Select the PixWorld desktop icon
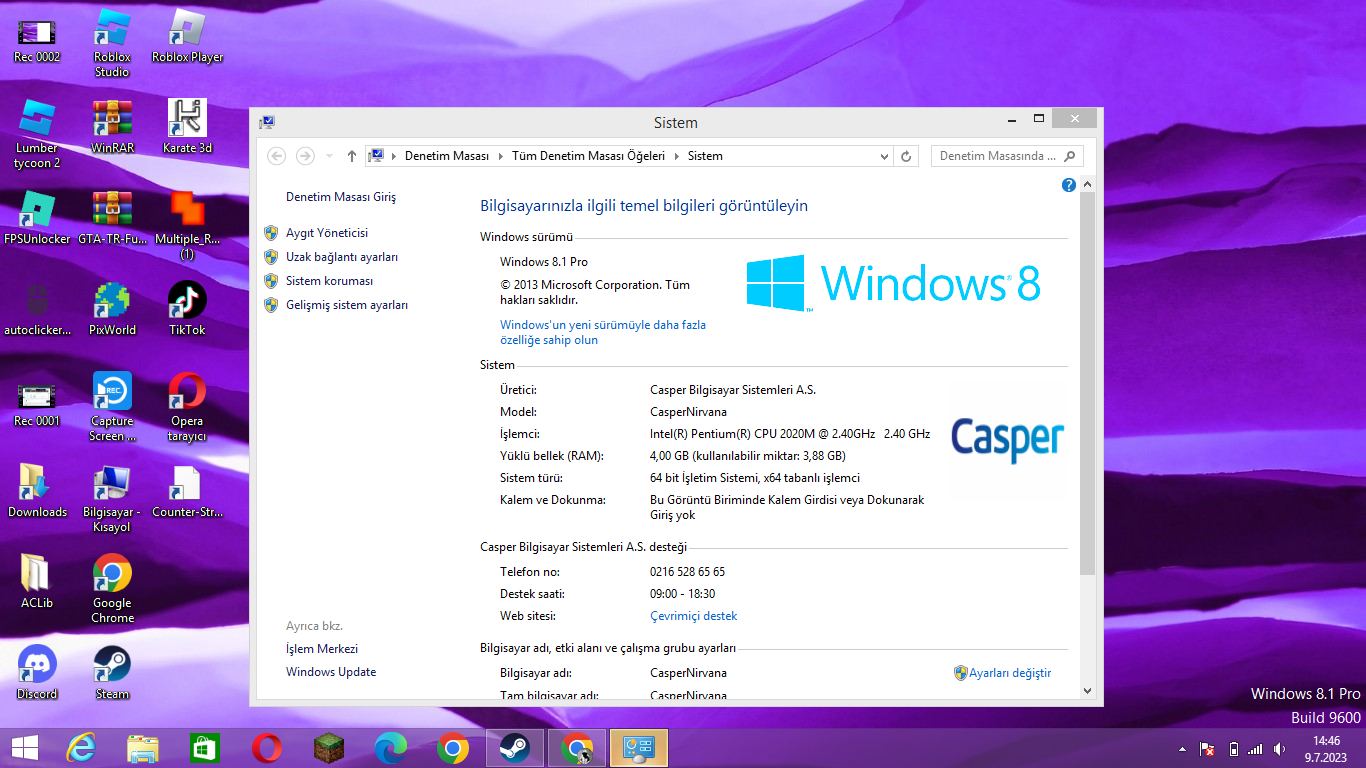This screenshot has height=768, width=1366. (x=112, y=309)
